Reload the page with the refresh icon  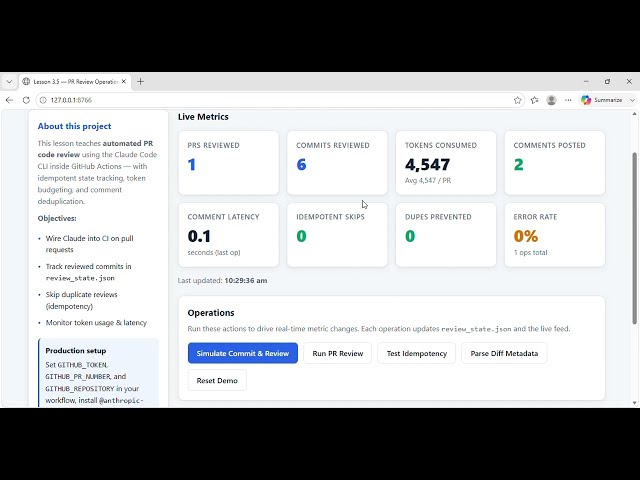tap(26, 100)
